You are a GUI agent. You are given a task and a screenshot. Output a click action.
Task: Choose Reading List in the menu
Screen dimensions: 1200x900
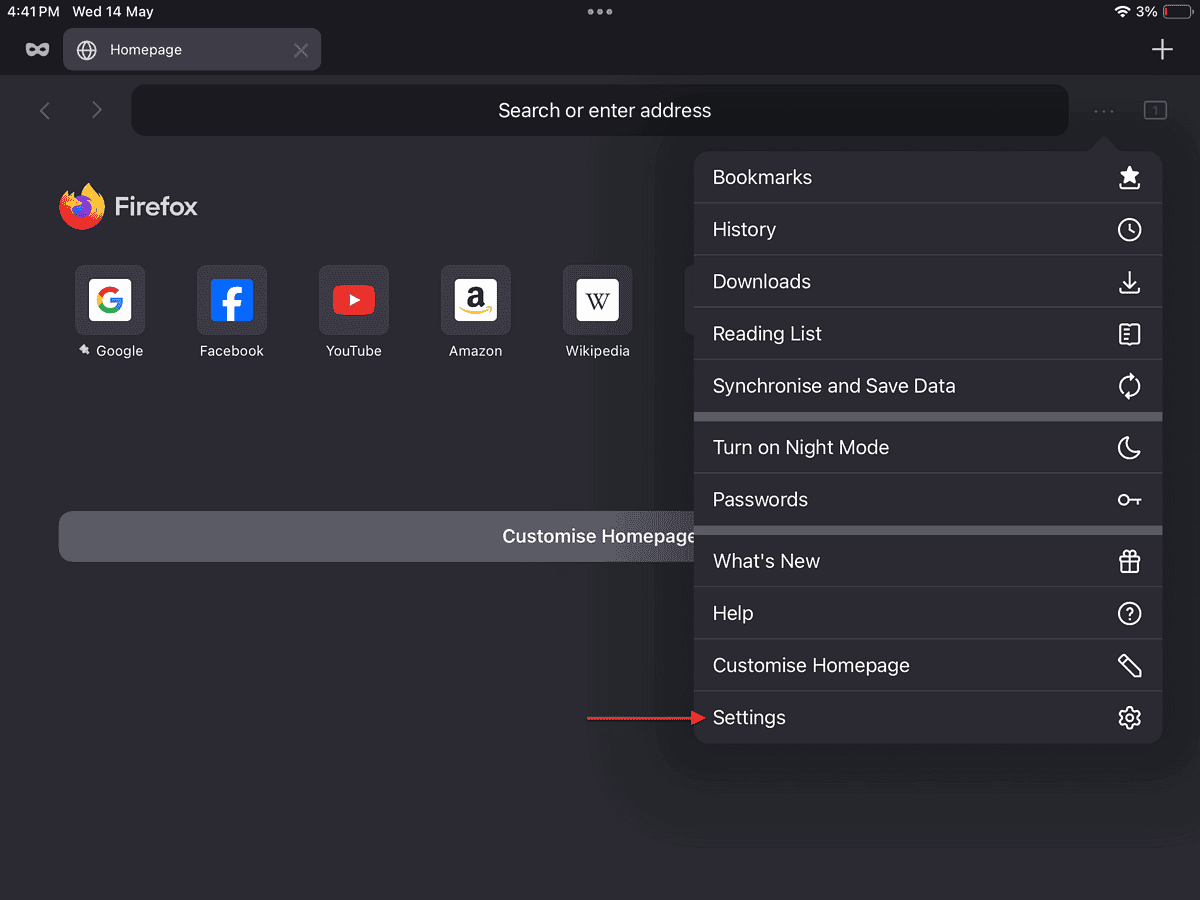[x=927, y=334]
